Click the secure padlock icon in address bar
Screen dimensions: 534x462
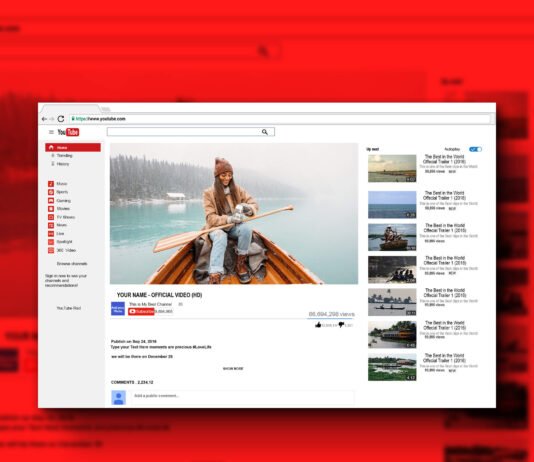73,119
